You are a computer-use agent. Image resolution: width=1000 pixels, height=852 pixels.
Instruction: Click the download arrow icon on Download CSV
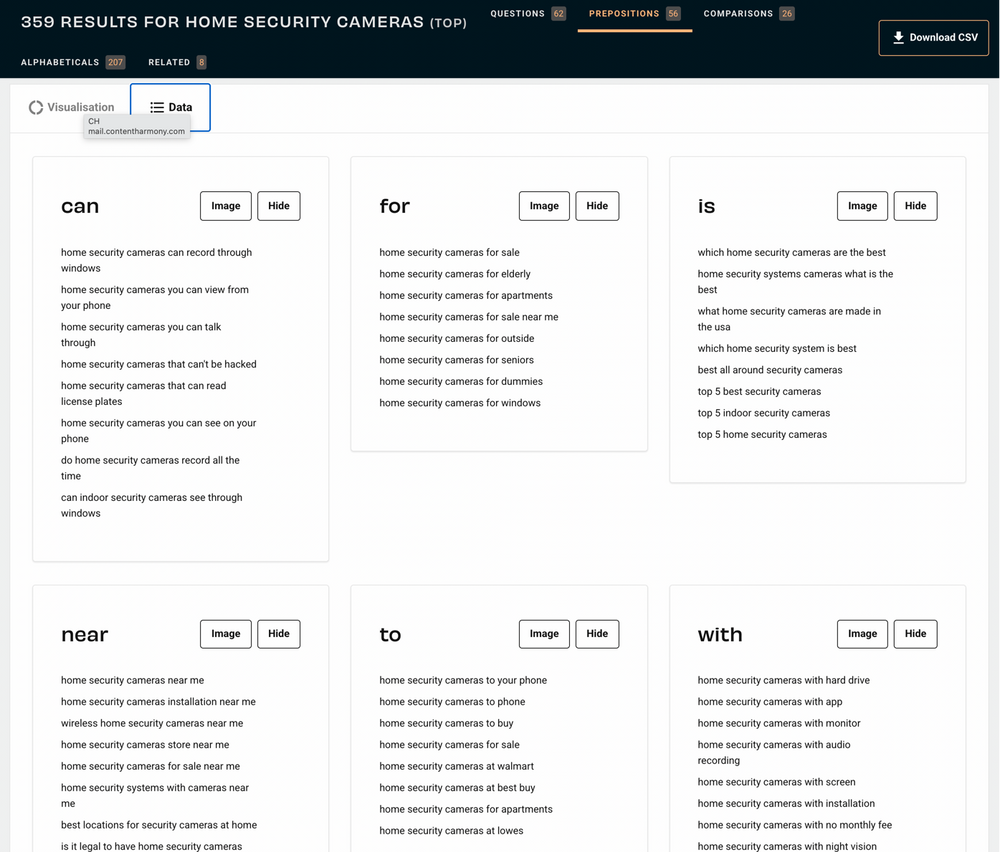click(x=897, y=37)
